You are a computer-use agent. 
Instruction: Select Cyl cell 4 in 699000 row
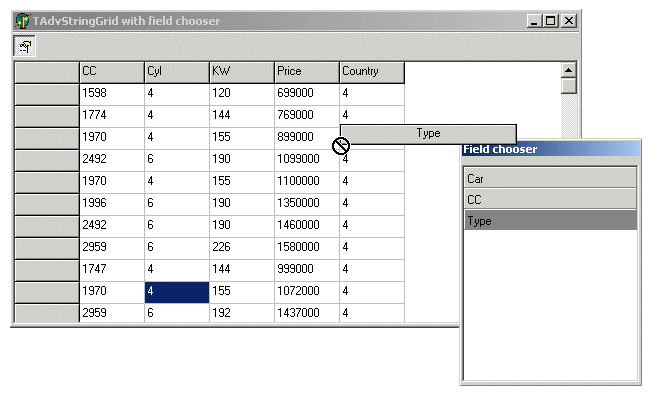[x=177, y=94]
